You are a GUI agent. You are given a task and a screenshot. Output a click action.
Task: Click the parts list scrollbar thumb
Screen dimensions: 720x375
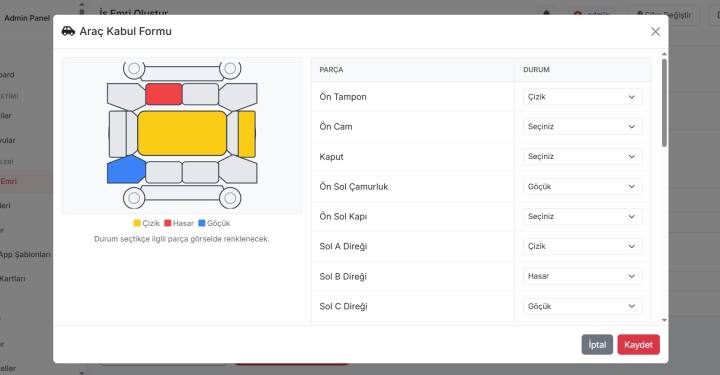click(x=664, y=103)
